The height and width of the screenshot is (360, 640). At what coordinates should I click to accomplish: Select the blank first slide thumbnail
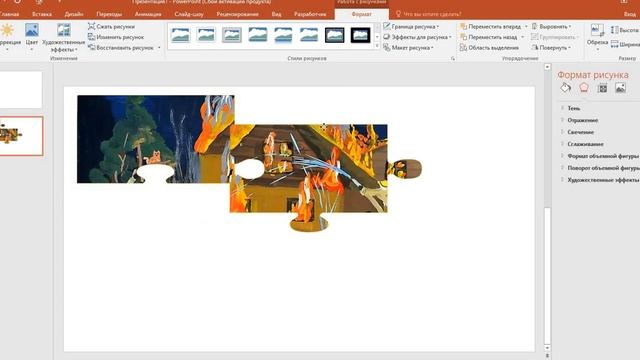point(21,90)
